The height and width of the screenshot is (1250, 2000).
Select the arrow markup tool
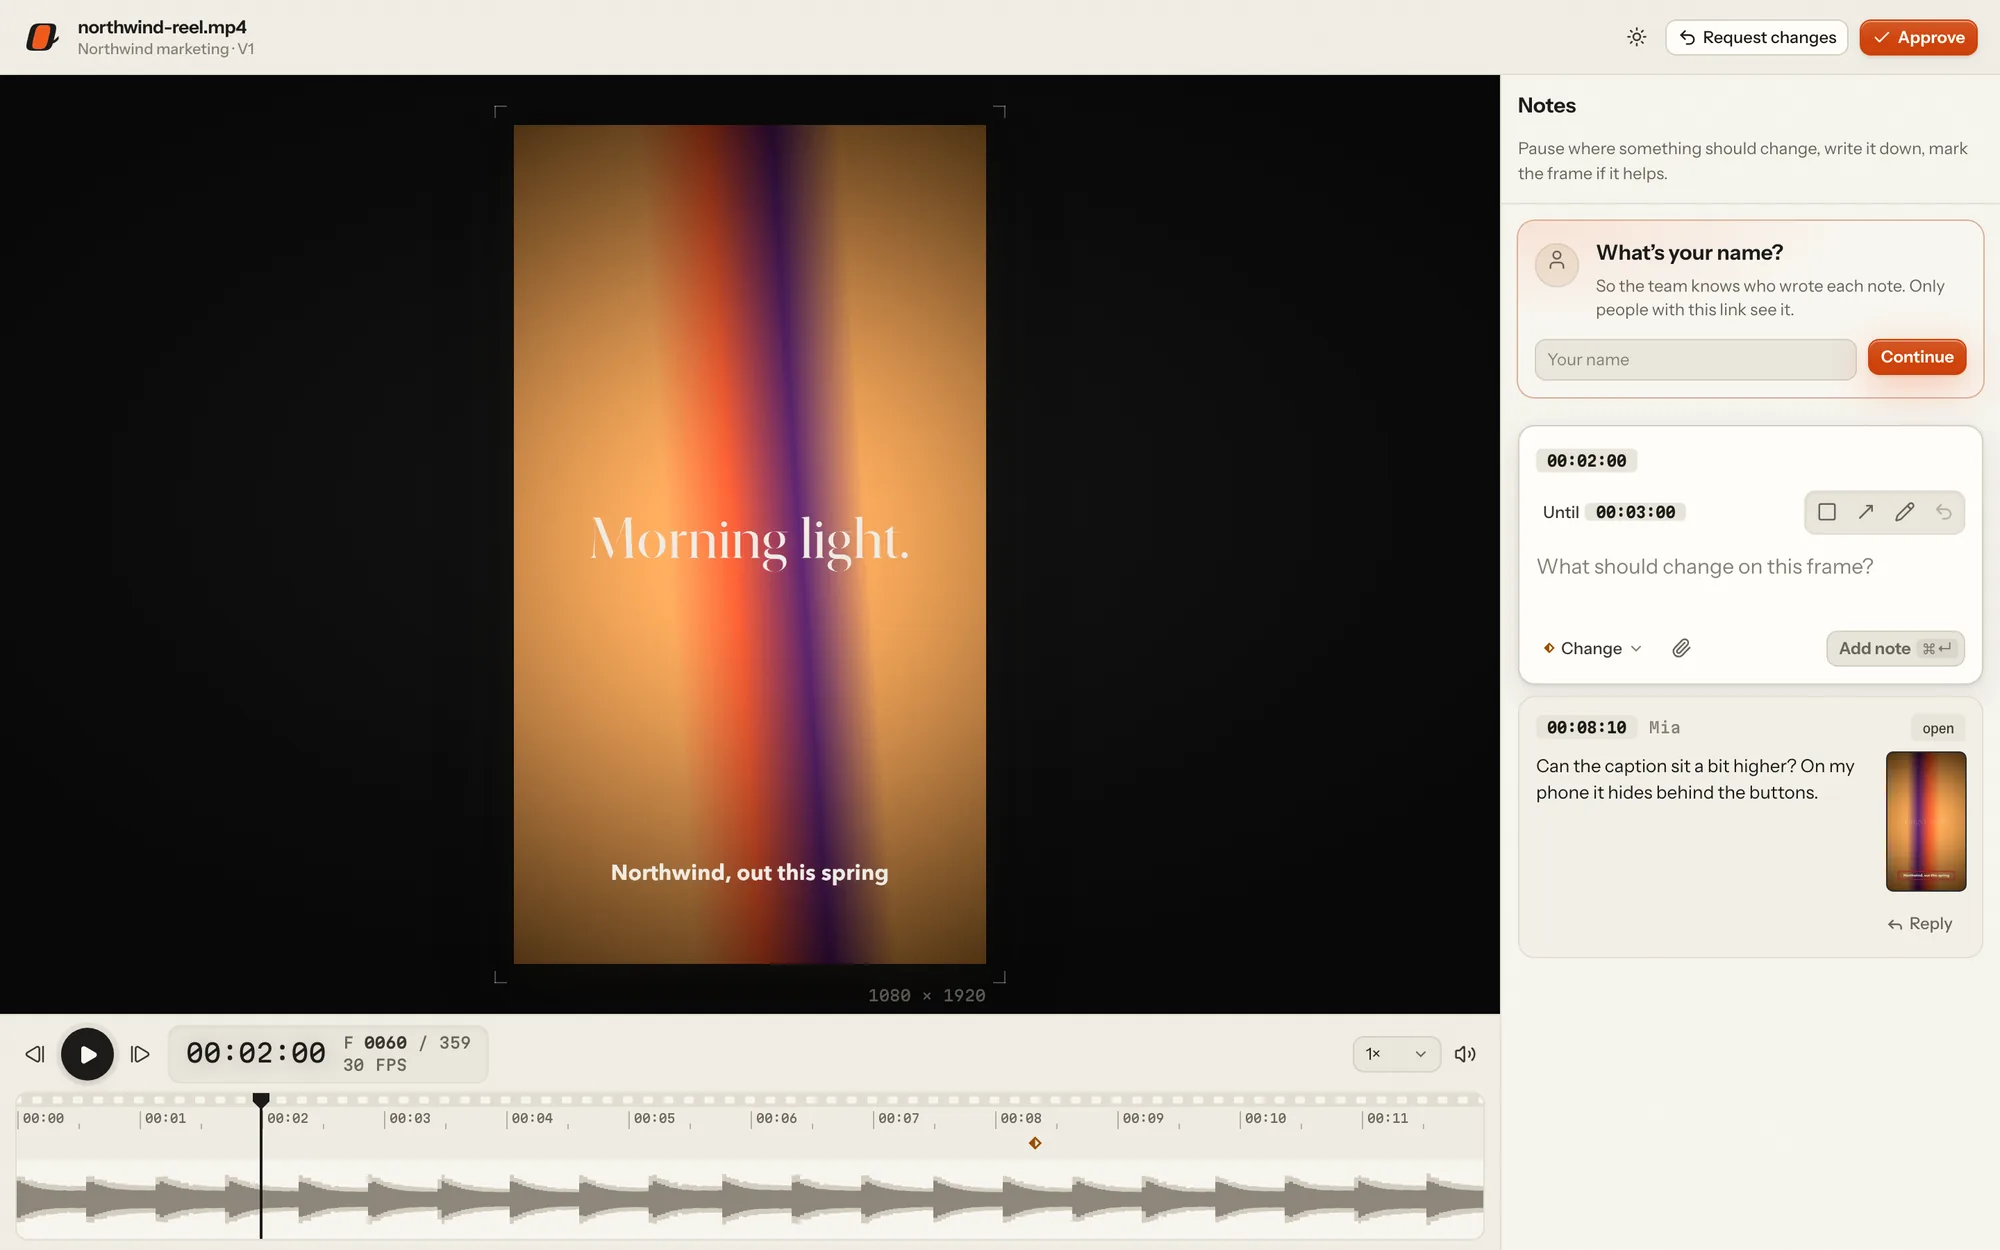pyautogui.click(x=1866, y=512)
